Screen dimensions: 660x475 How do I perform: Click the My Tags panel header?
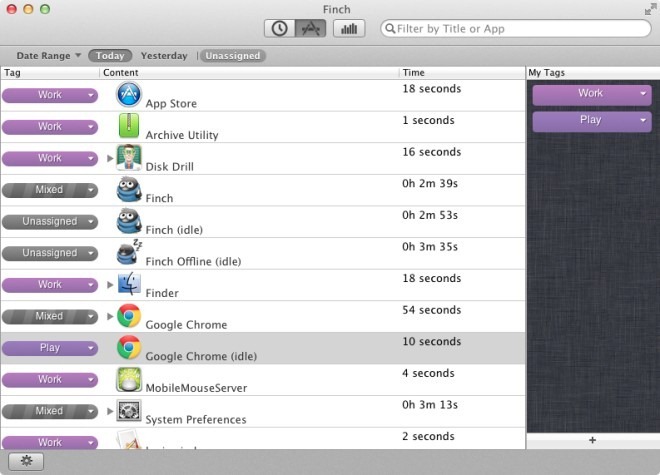click(593, 72)
